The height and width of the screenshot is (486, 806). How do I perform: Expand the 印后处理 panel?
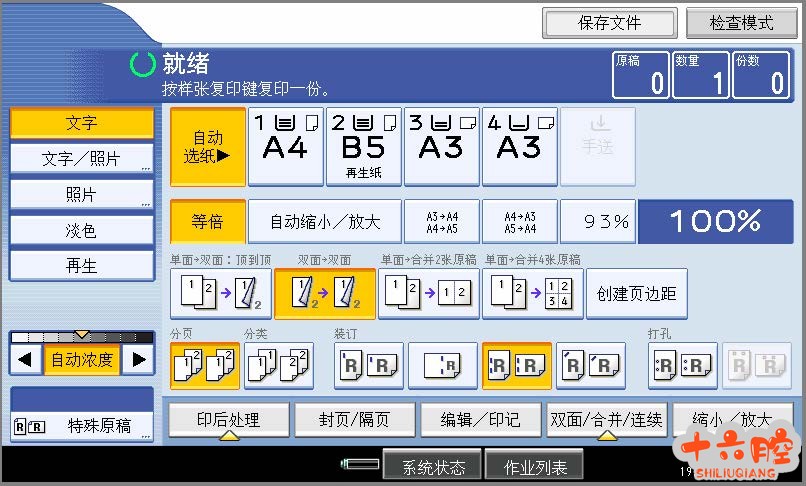tap(228, 420)
